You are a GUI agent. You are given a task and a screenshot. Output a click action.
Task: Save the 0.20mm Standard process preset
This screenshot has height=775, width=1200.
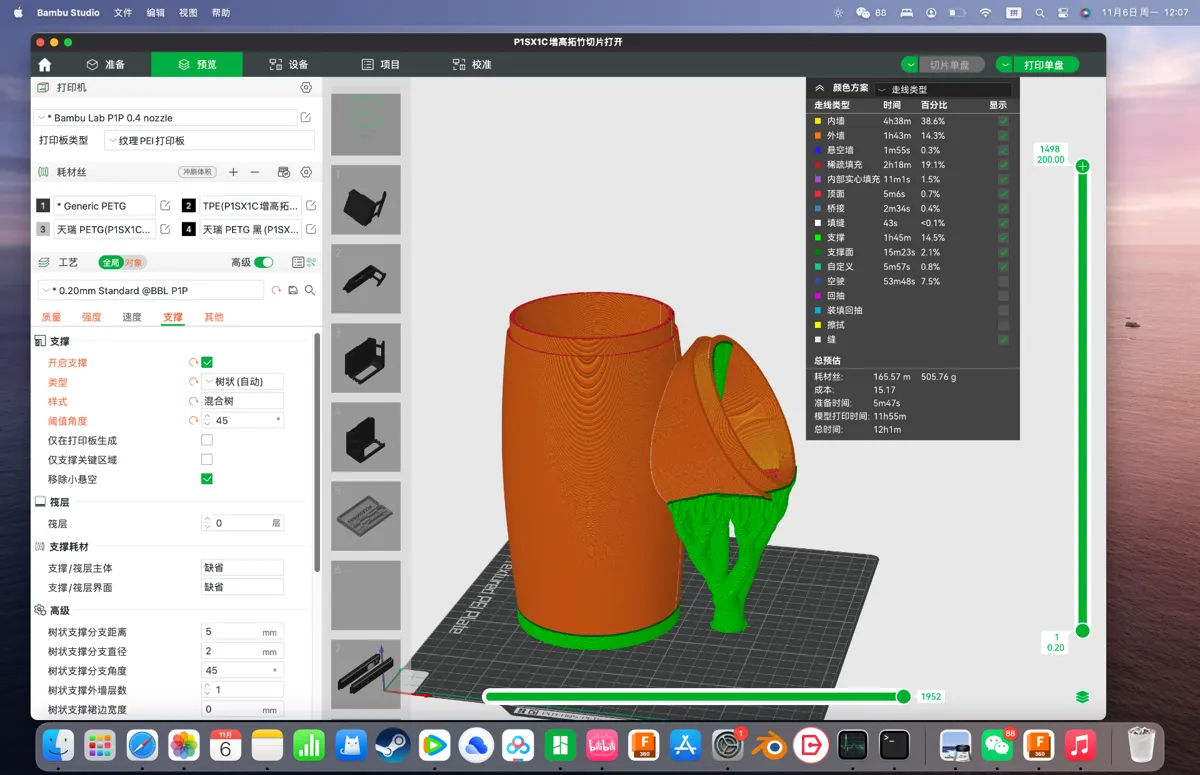[293, 290]
